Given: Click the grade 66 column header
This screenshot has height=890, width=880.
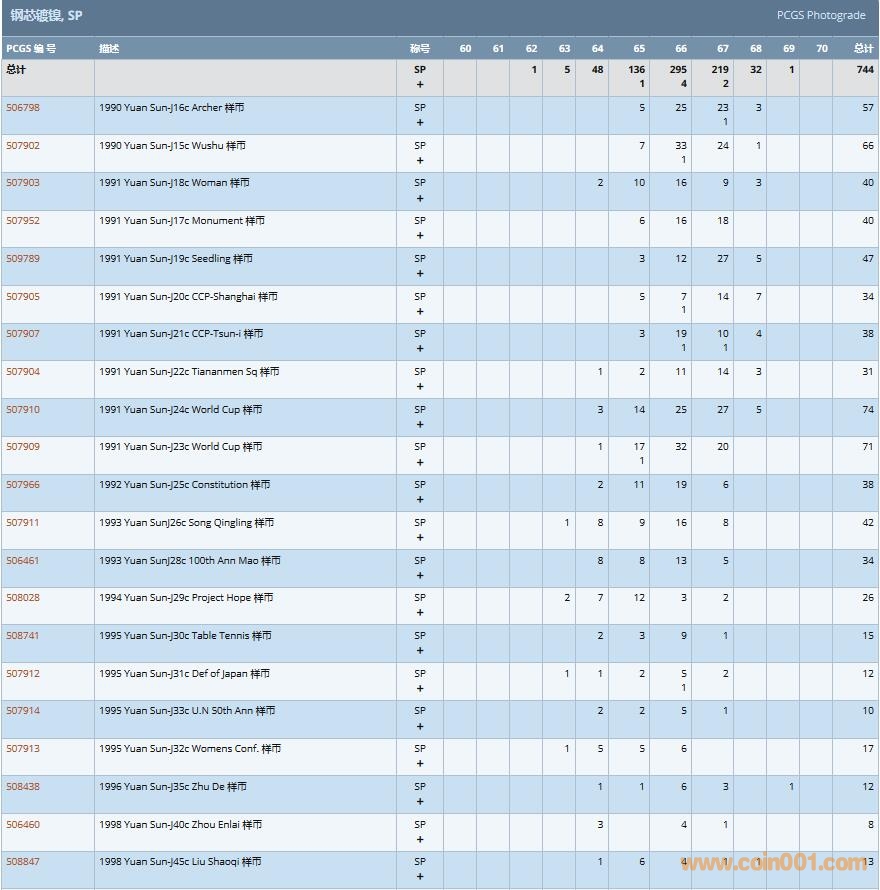Looking at the screenshot, I should [681, 48].
